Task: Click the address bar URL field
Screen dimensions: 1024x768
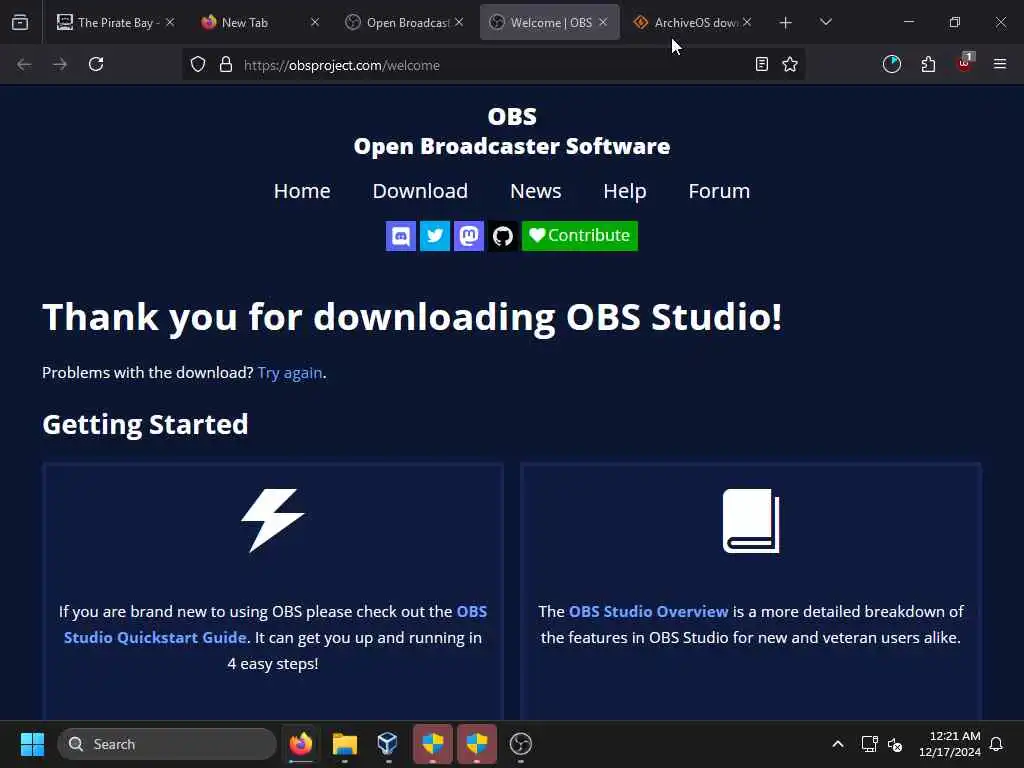Action: tap(493, 65)
